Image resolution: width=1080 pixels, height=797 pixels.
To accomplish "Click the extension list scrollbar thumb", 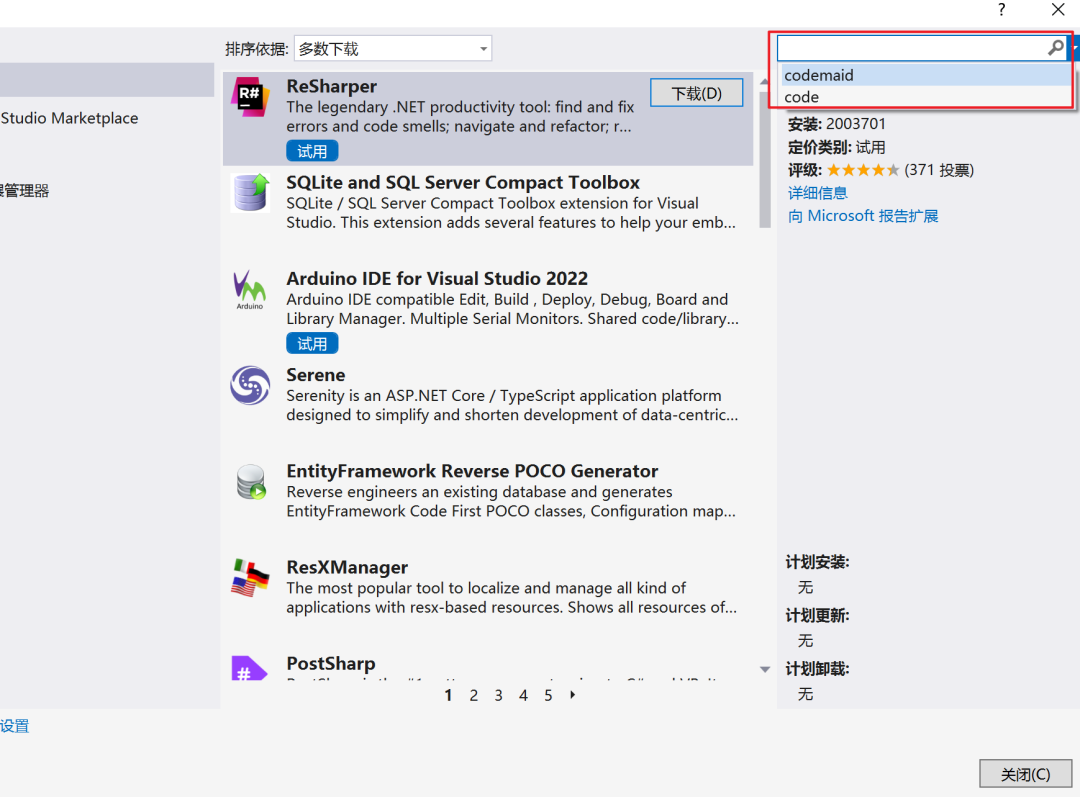I will pyautogui.click(x=765, y=159).
